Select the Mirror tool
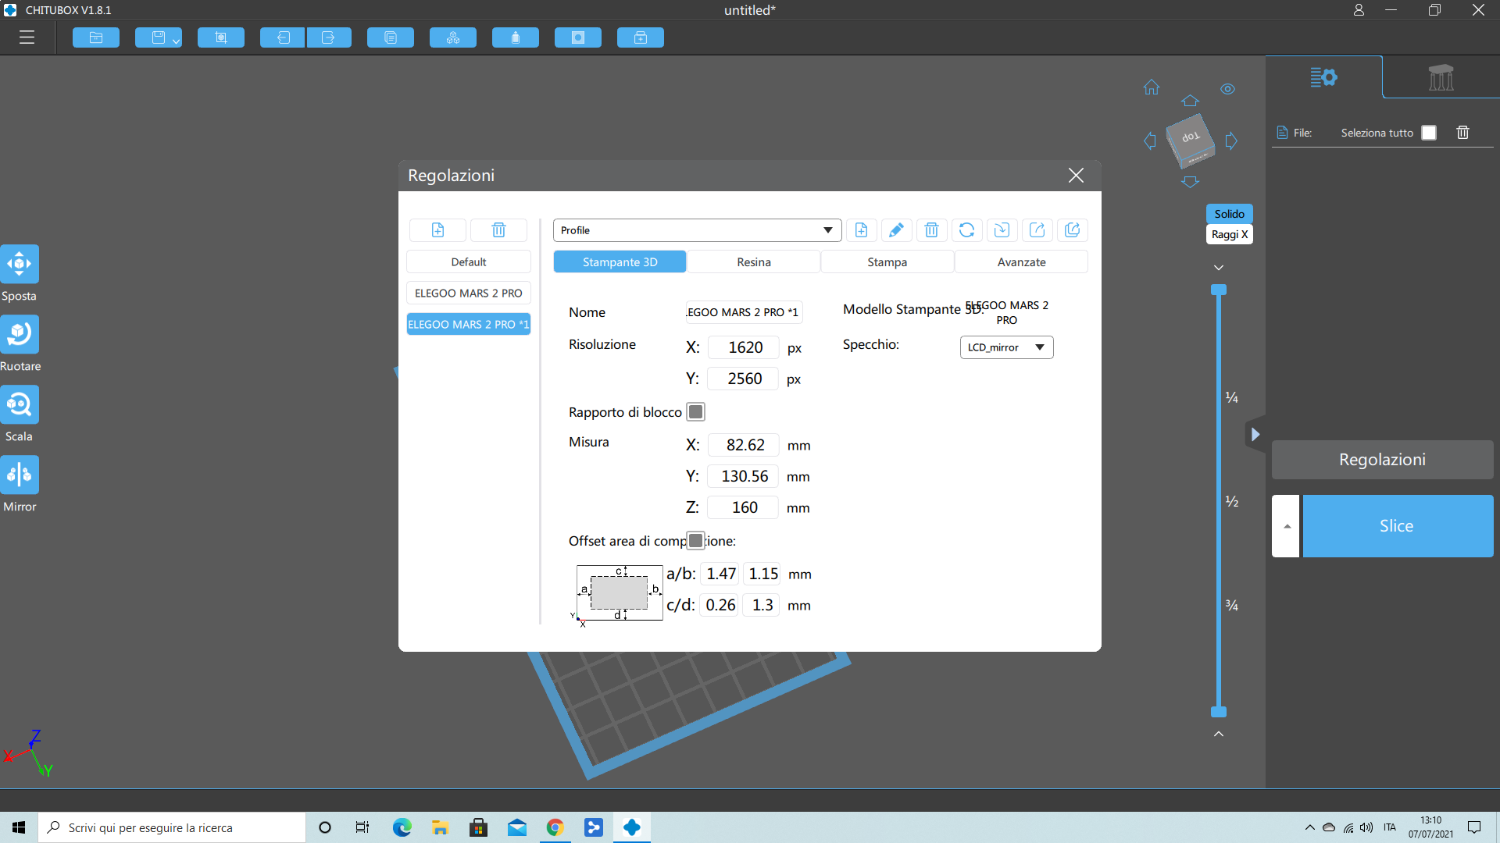1500x843 pixels. (19, 474)
